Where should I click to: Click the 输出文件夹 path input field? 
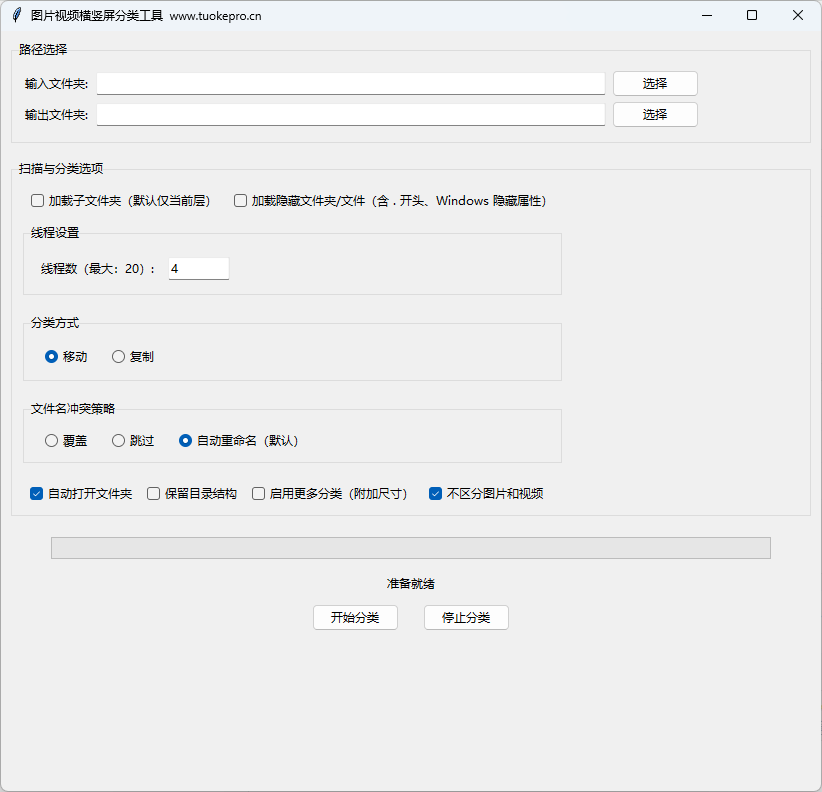pos(350,115)
